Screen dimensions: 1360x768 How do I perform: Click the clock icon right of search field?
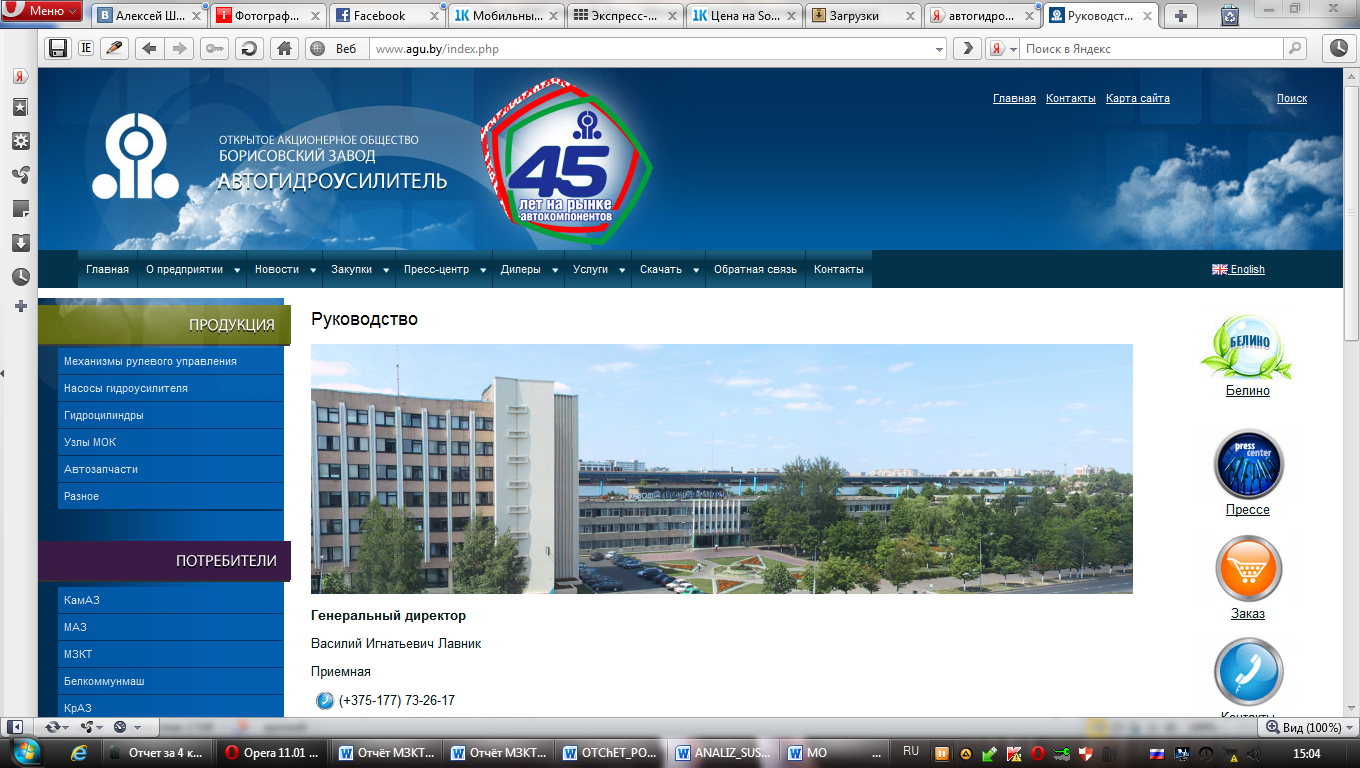tap(1338, 48)
